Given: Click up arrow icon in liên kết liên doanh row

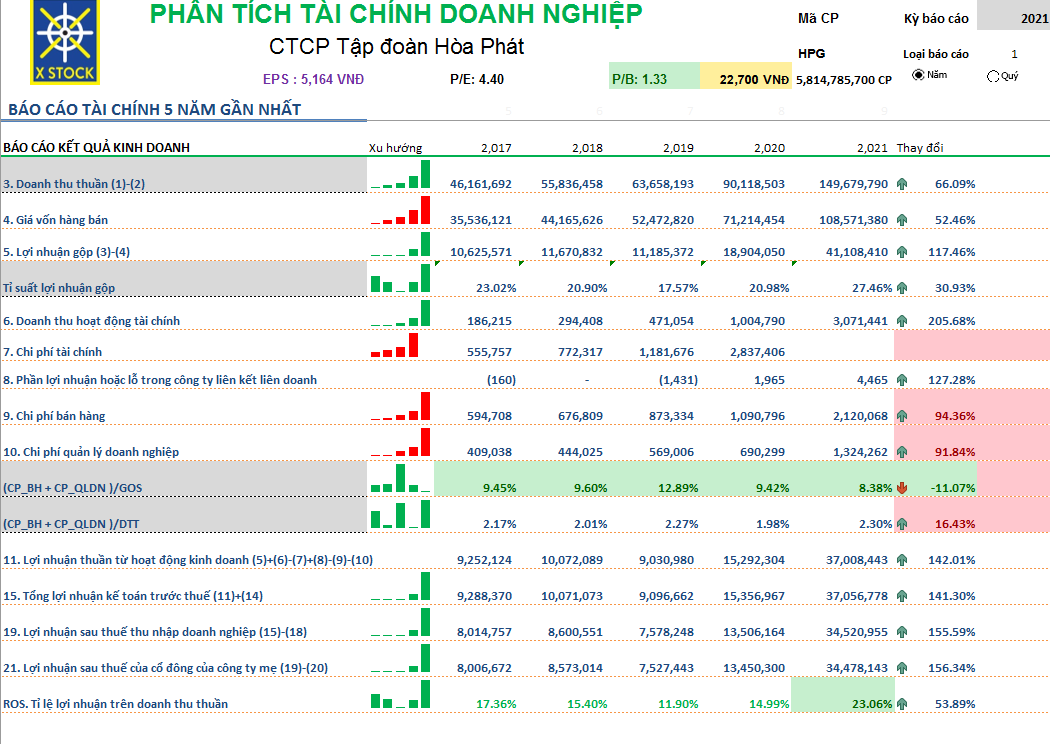Looking at the screenshot, I should pyautogui.click(x=902, y=380).
